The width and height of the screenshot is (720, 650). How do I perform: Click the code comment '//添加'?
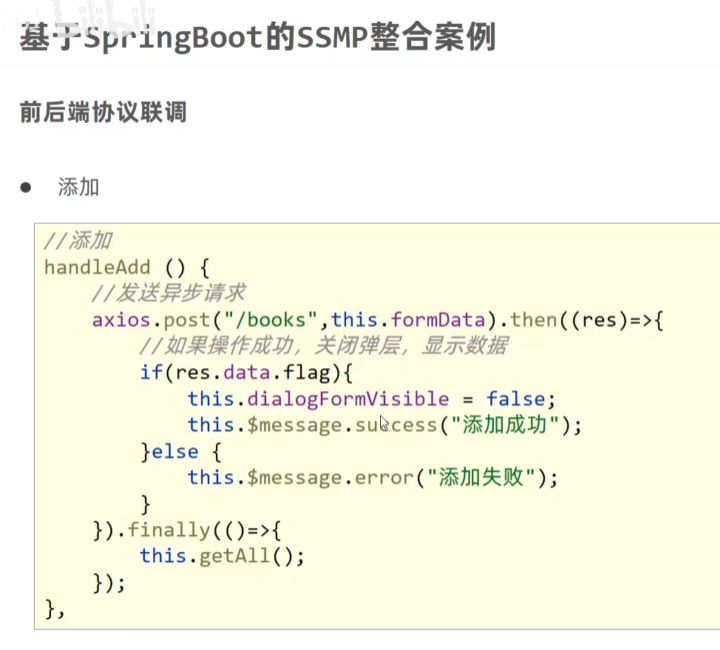[x=78, y=241]
